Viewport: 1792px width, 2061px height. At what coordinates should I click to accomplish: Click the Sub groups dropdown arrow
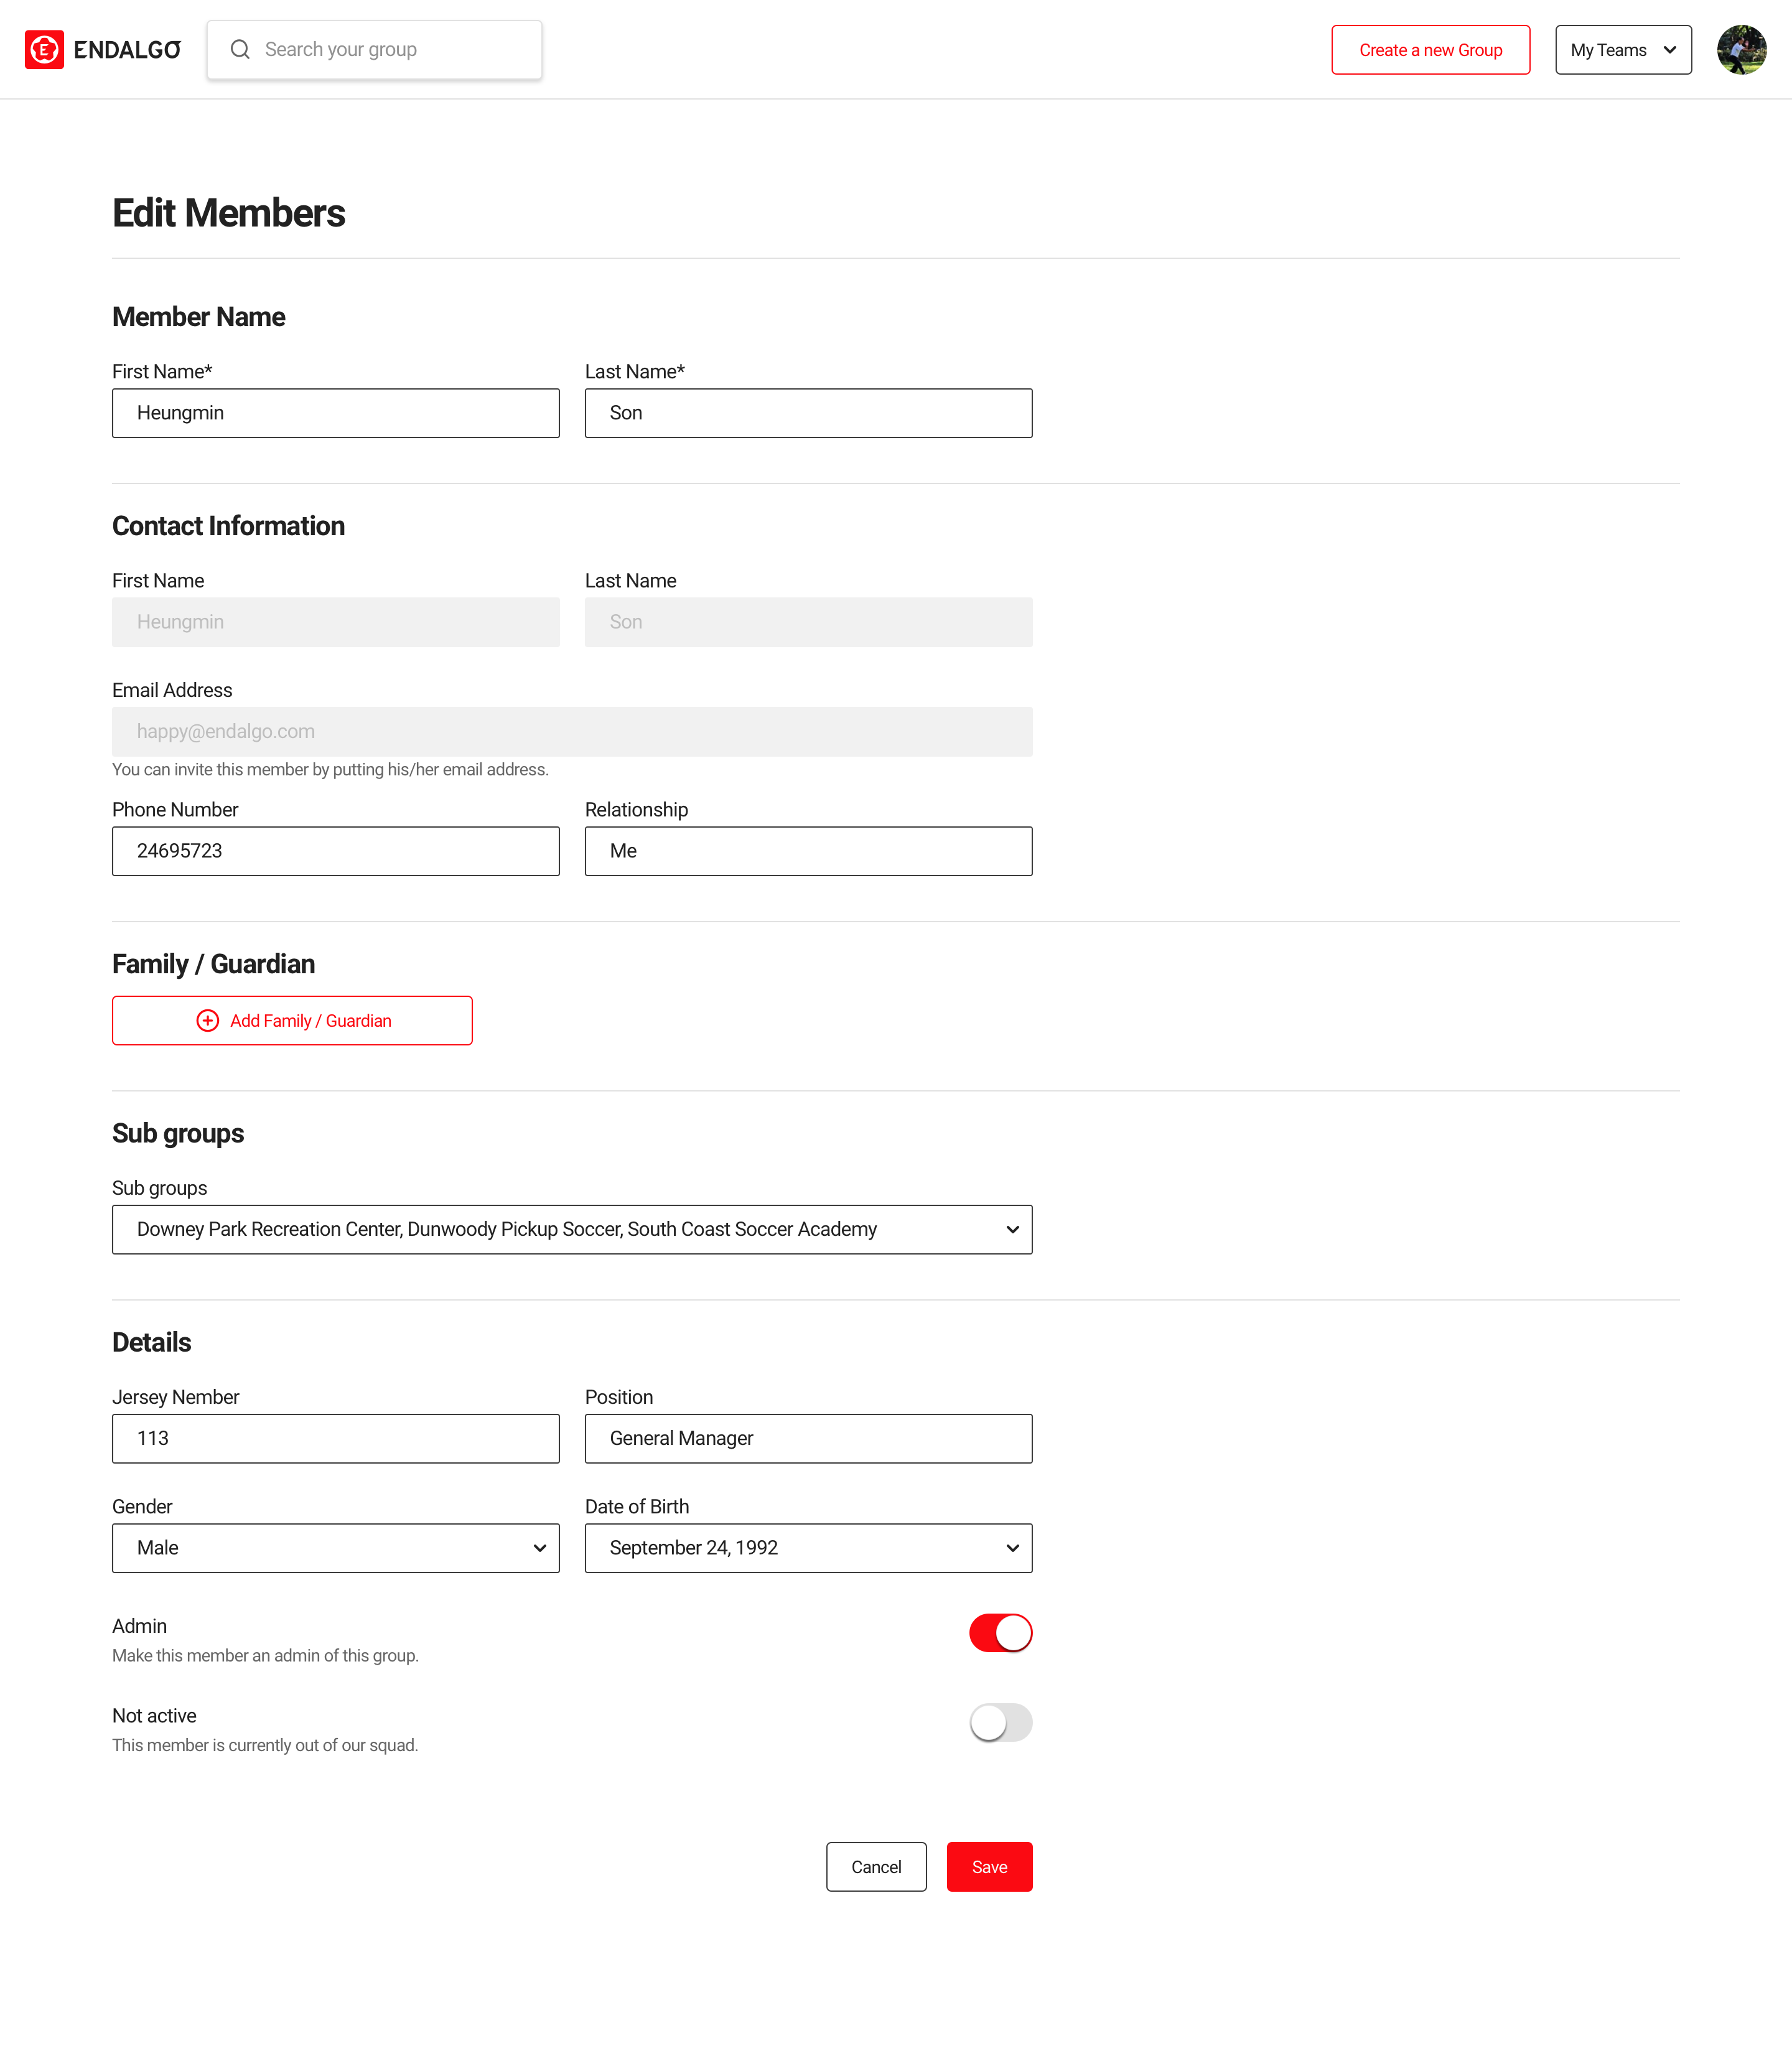pyautogui.click(x=1012, y=1229)
